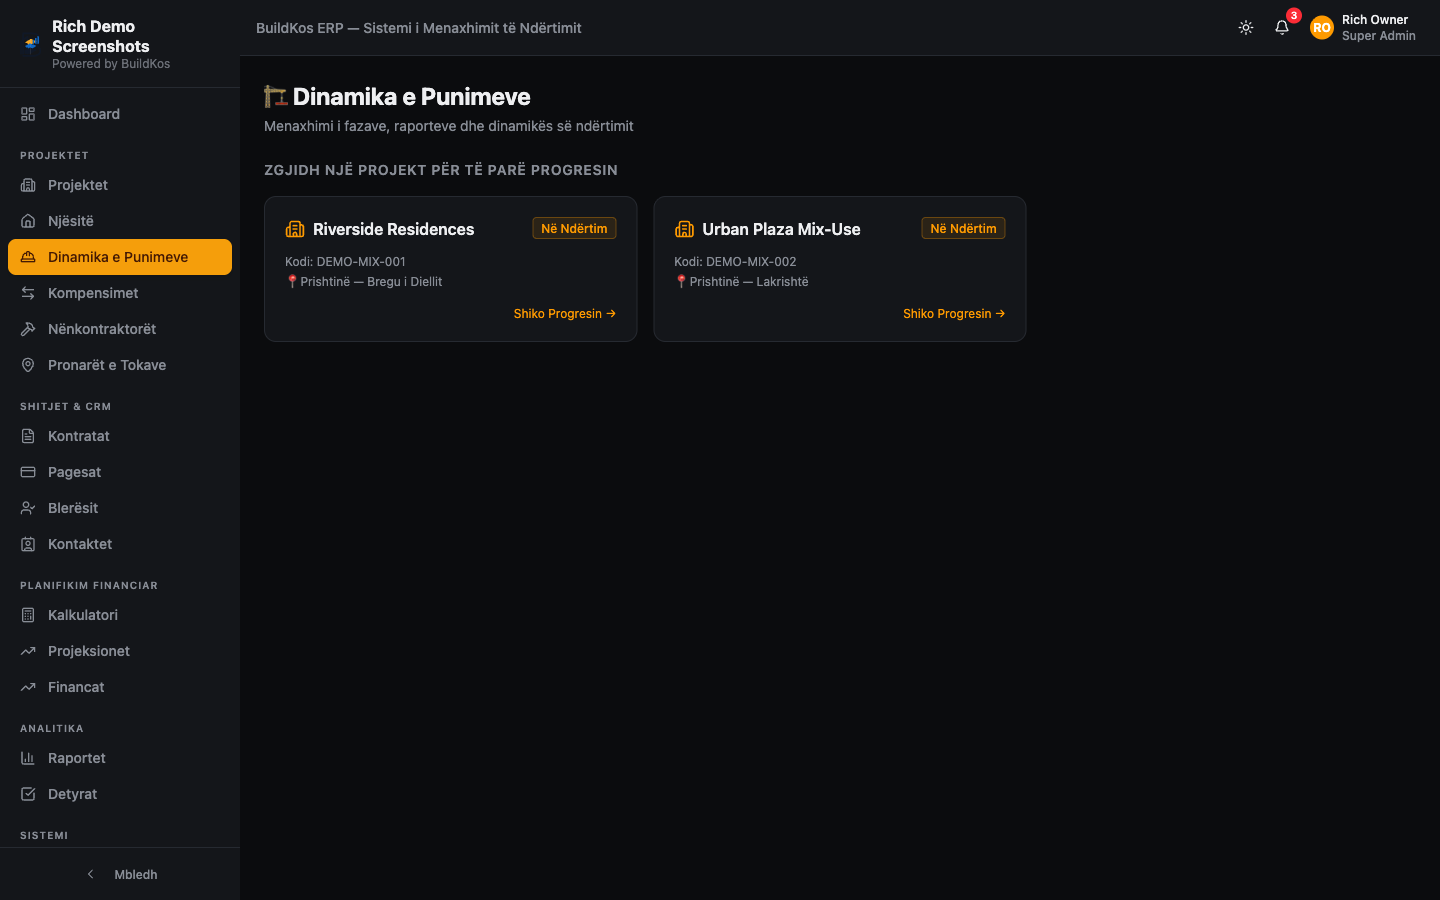Click the BuildKos ERP header title
Viewport: 1440px width, 900px height.
coord(419,28)
